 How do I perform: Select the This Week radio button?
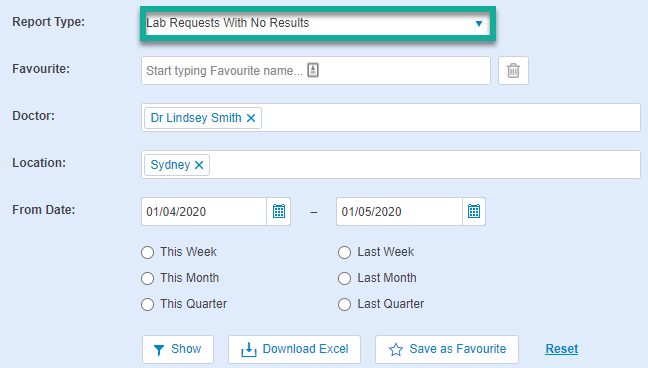pos(148,252)
